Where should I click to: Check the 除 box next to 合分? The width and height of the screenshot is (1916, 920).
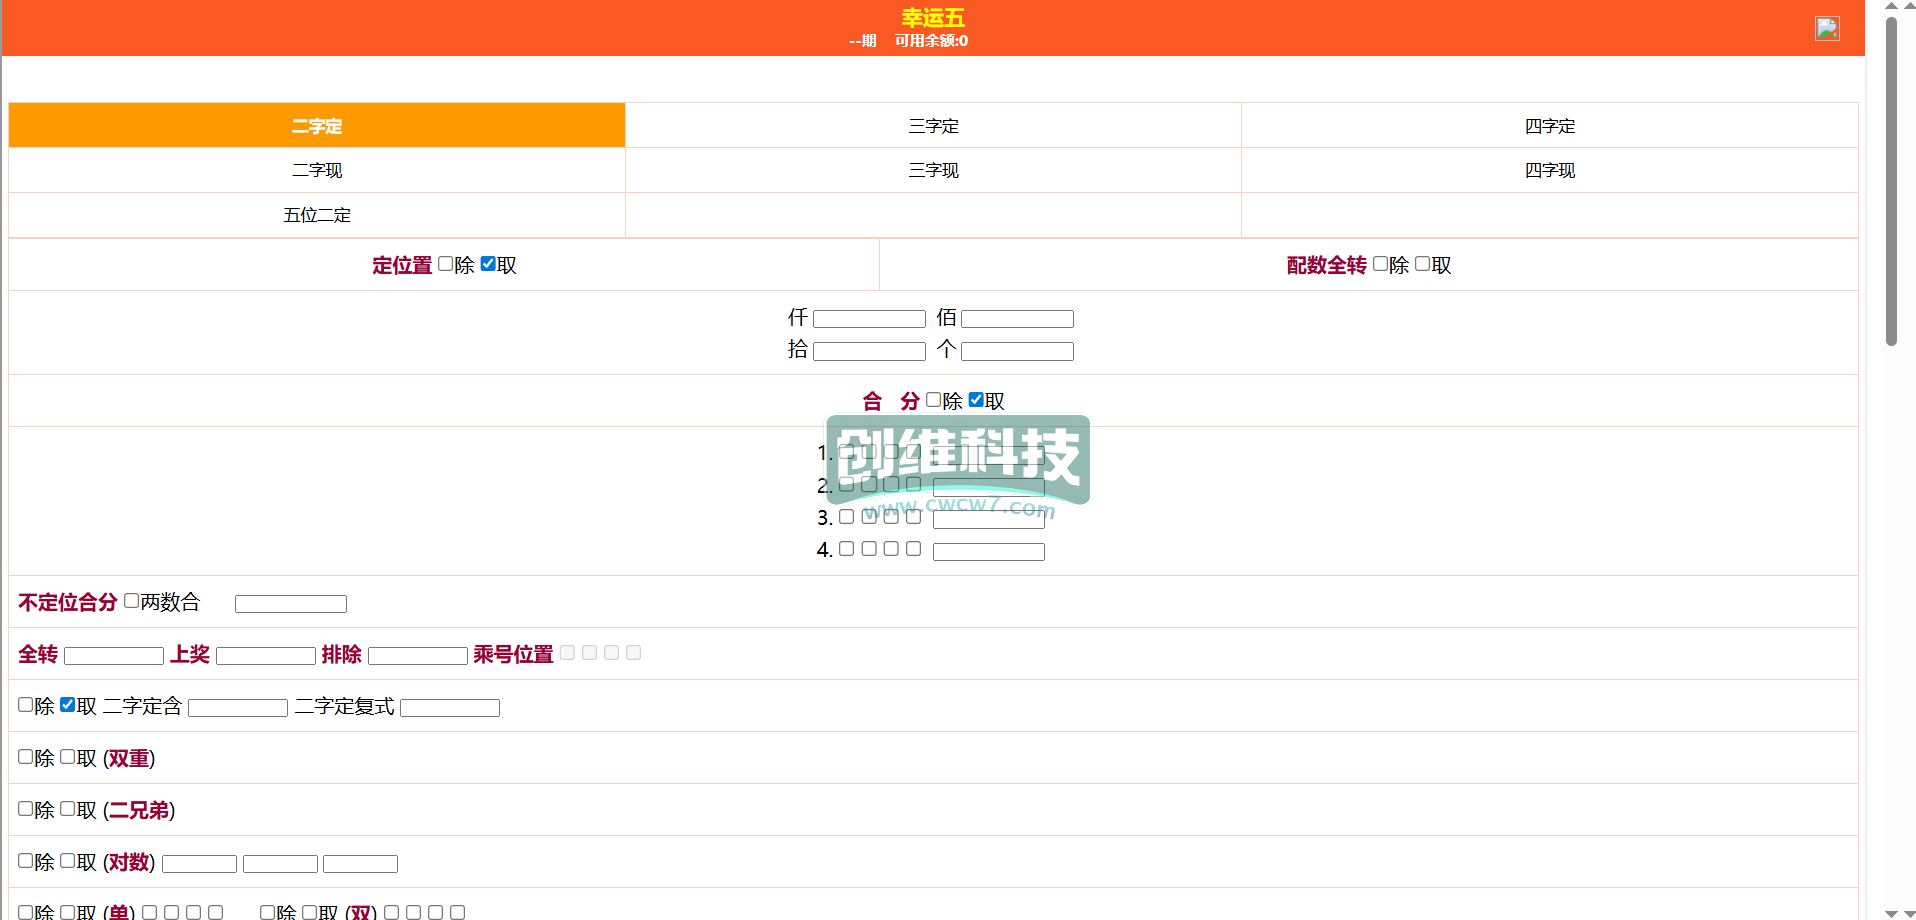tap(933, 399)
